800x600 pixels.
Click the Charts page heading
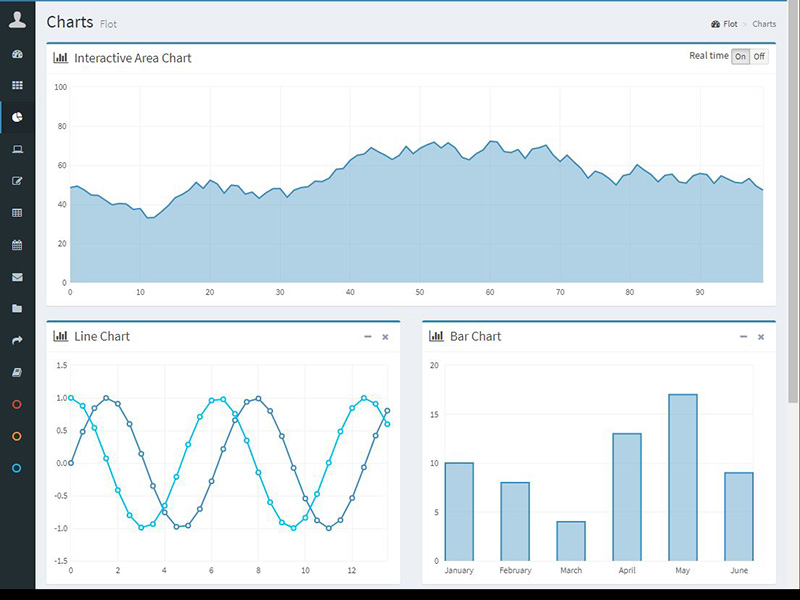pos(70,22)
